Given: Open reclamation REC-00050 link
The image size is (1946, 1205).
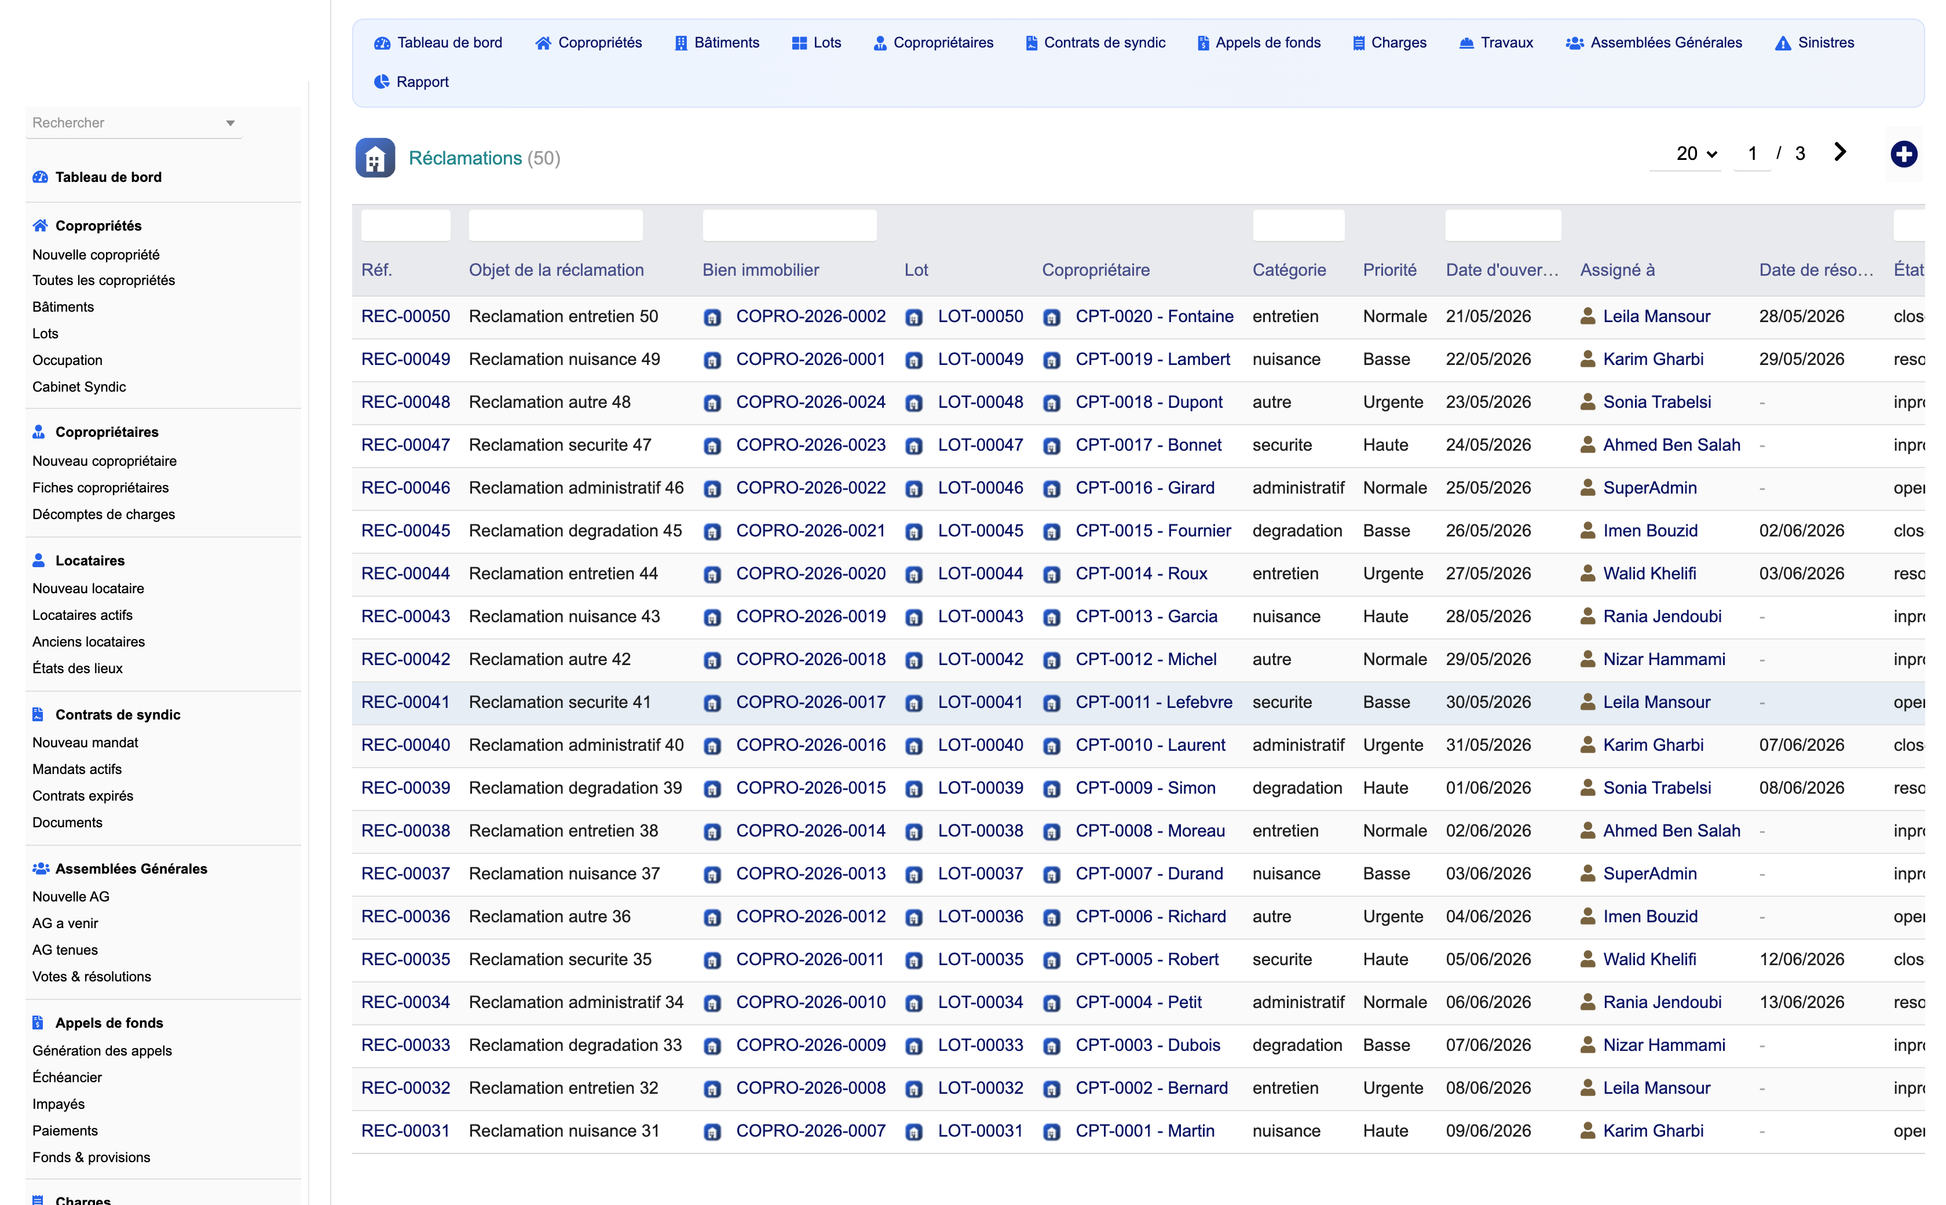Looking at the screenshot, I should [x=405, y=316].
